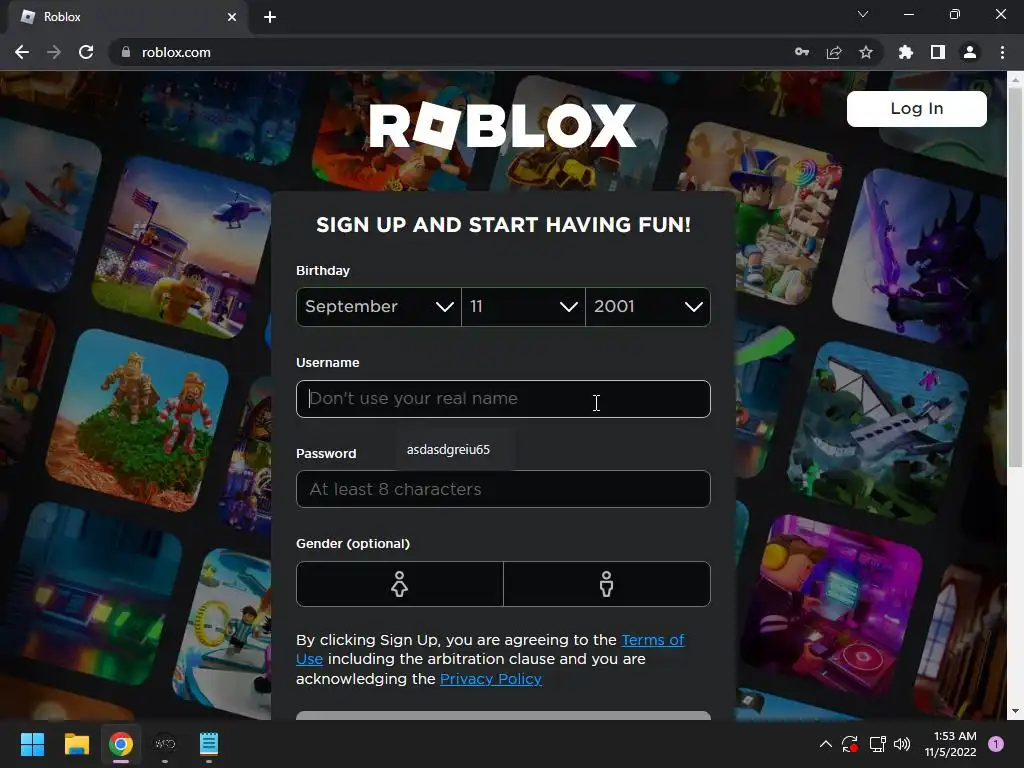
Task: Open the tab search chevron
Action: [863, 14]
